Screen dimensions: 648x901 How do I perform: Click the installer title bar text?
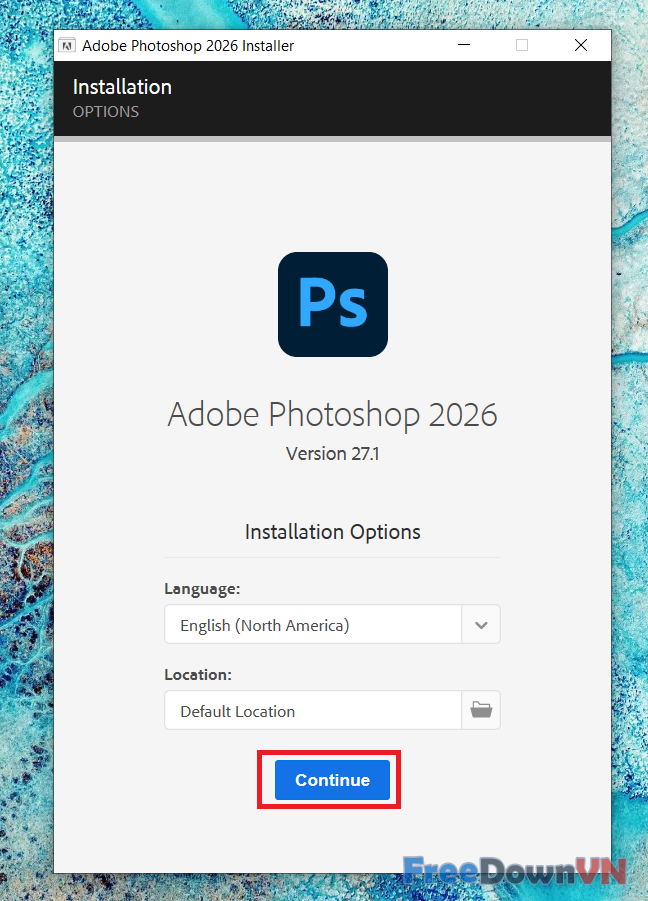coord(188,45)
